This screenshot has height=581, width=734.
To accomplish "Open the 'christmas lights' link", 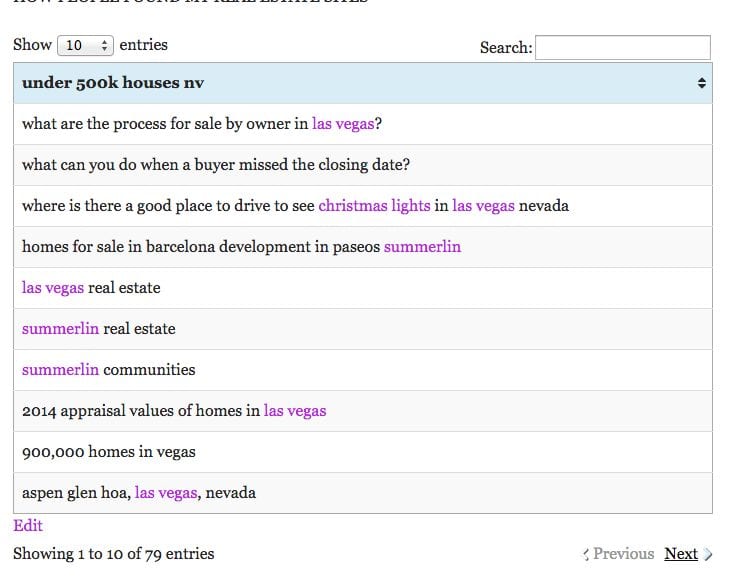I will click(x=374, y=206).
